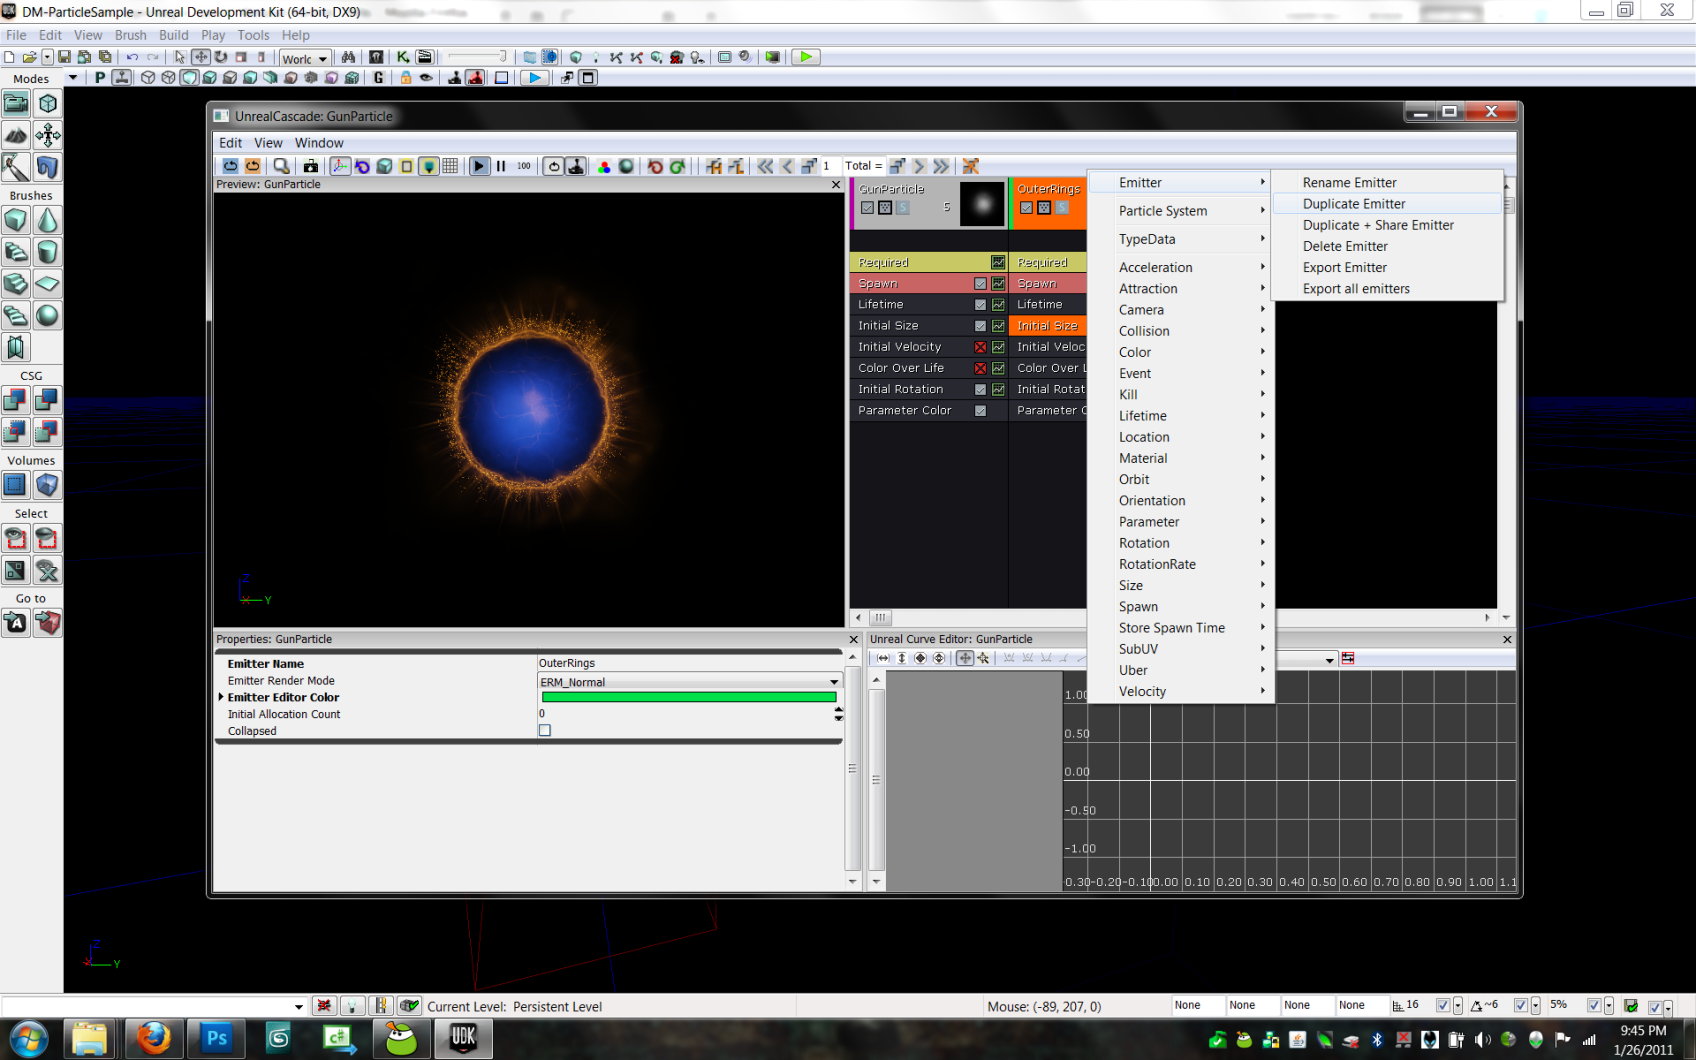Open the Emitter Render Mode dropdown
The width and height of the screenshot is (1696, 1060).
pyautogui.click(x=834, y=682)
